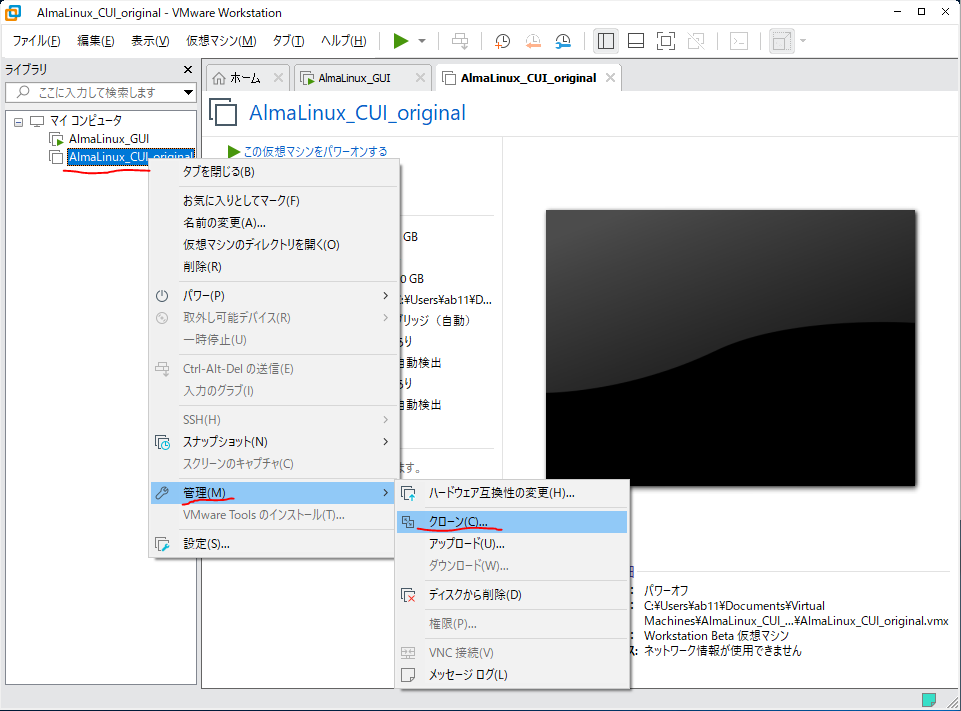The width and height of the screenshot is (961, 711).
Task: Close the ライブラリ panel
Action: 188,69
